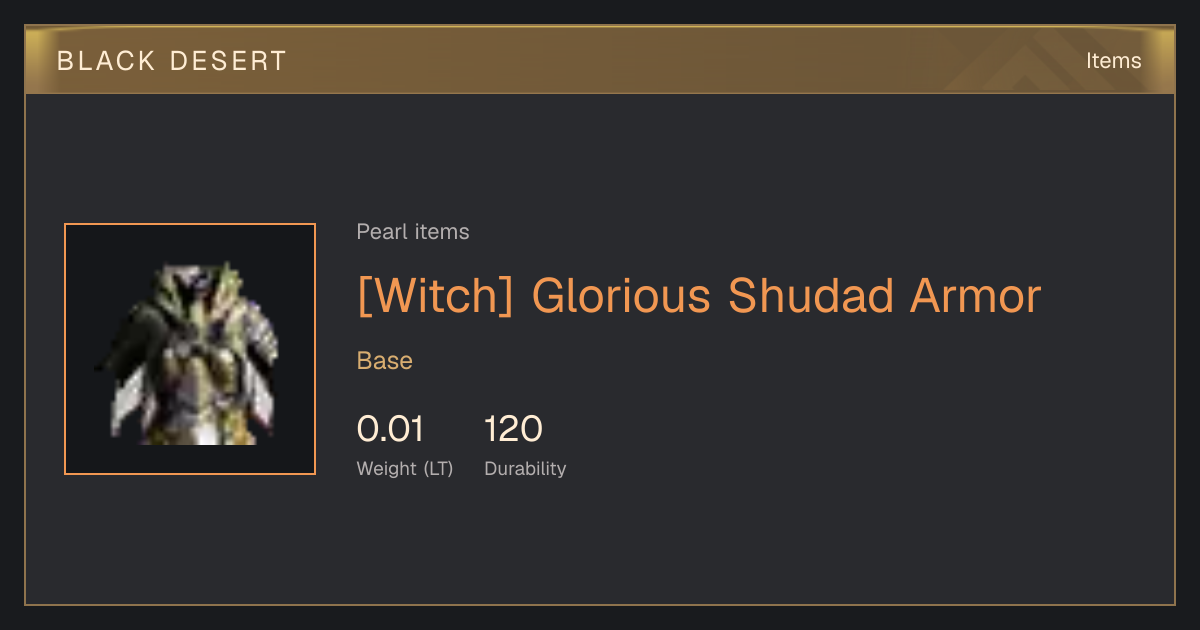Click the gold header banner background
The image size is (1200, 630).
[x=600, y=60]
